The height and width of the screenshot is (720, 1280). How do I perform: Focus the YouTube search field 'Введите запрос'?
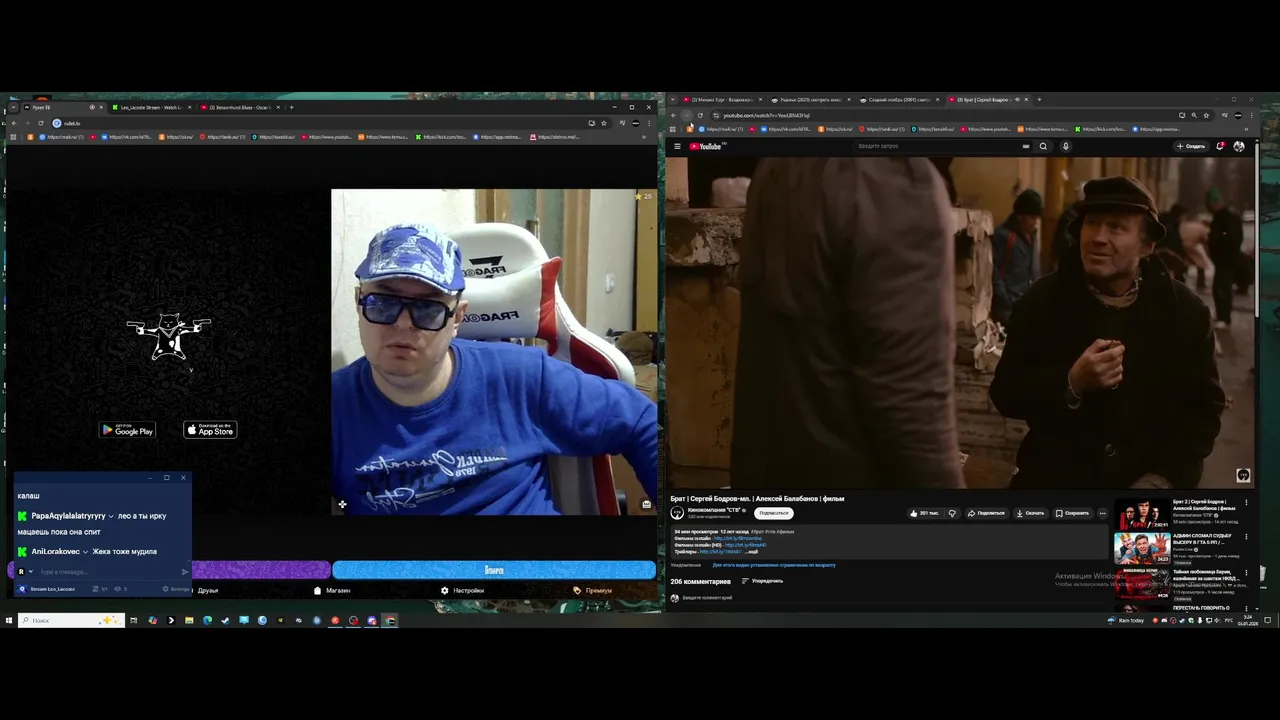click(940, 146)
